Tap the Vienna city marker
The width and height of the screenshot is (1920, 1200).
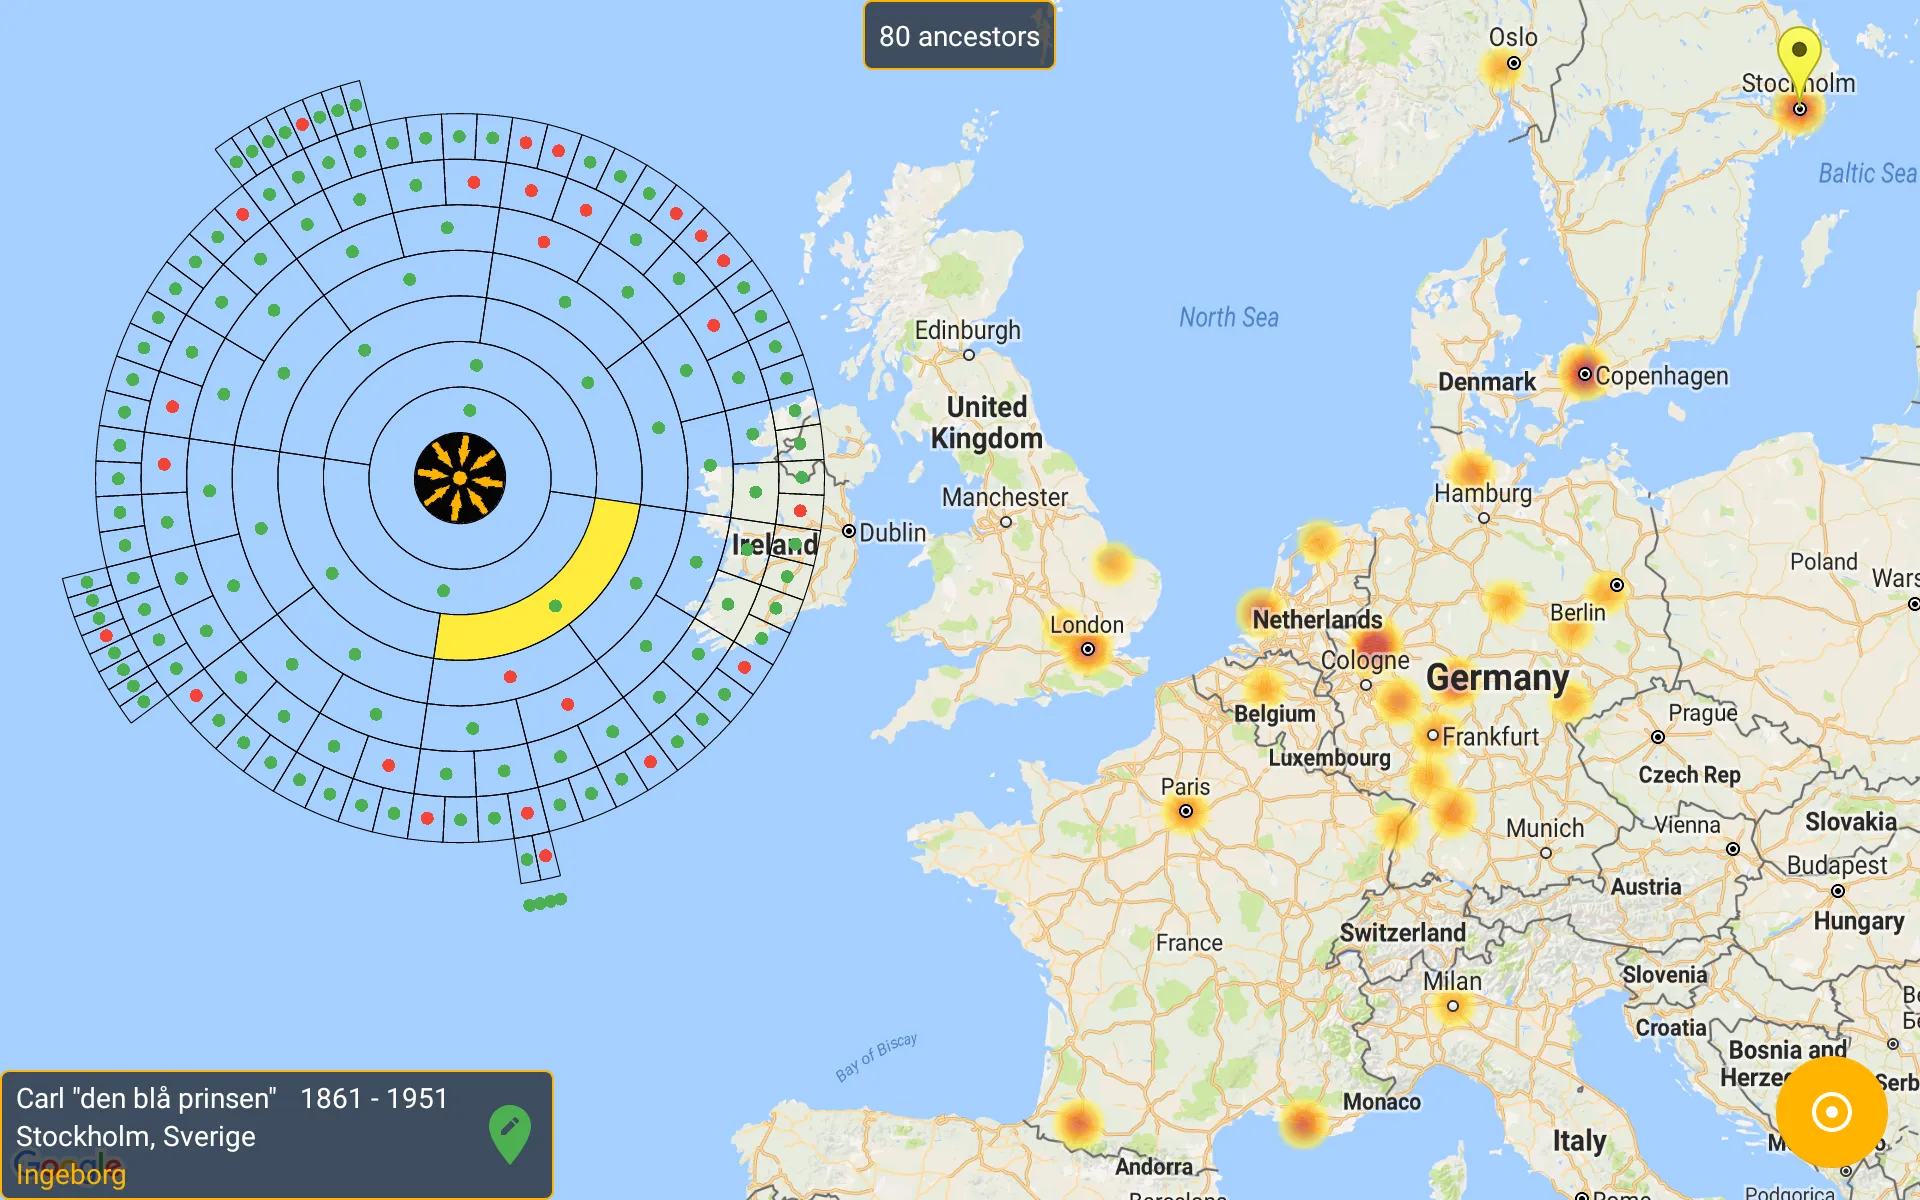point(1733,849)
